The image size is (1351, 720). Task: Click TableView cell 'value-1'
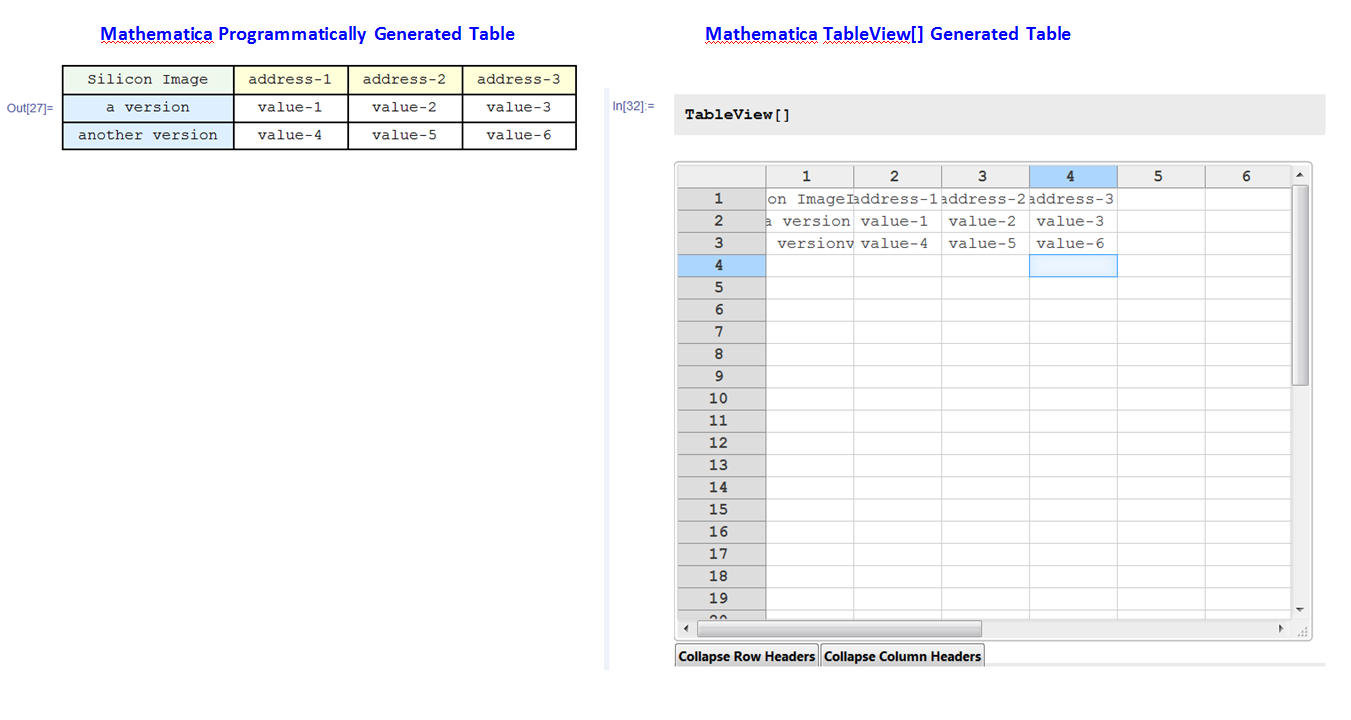tap(898, 221)
